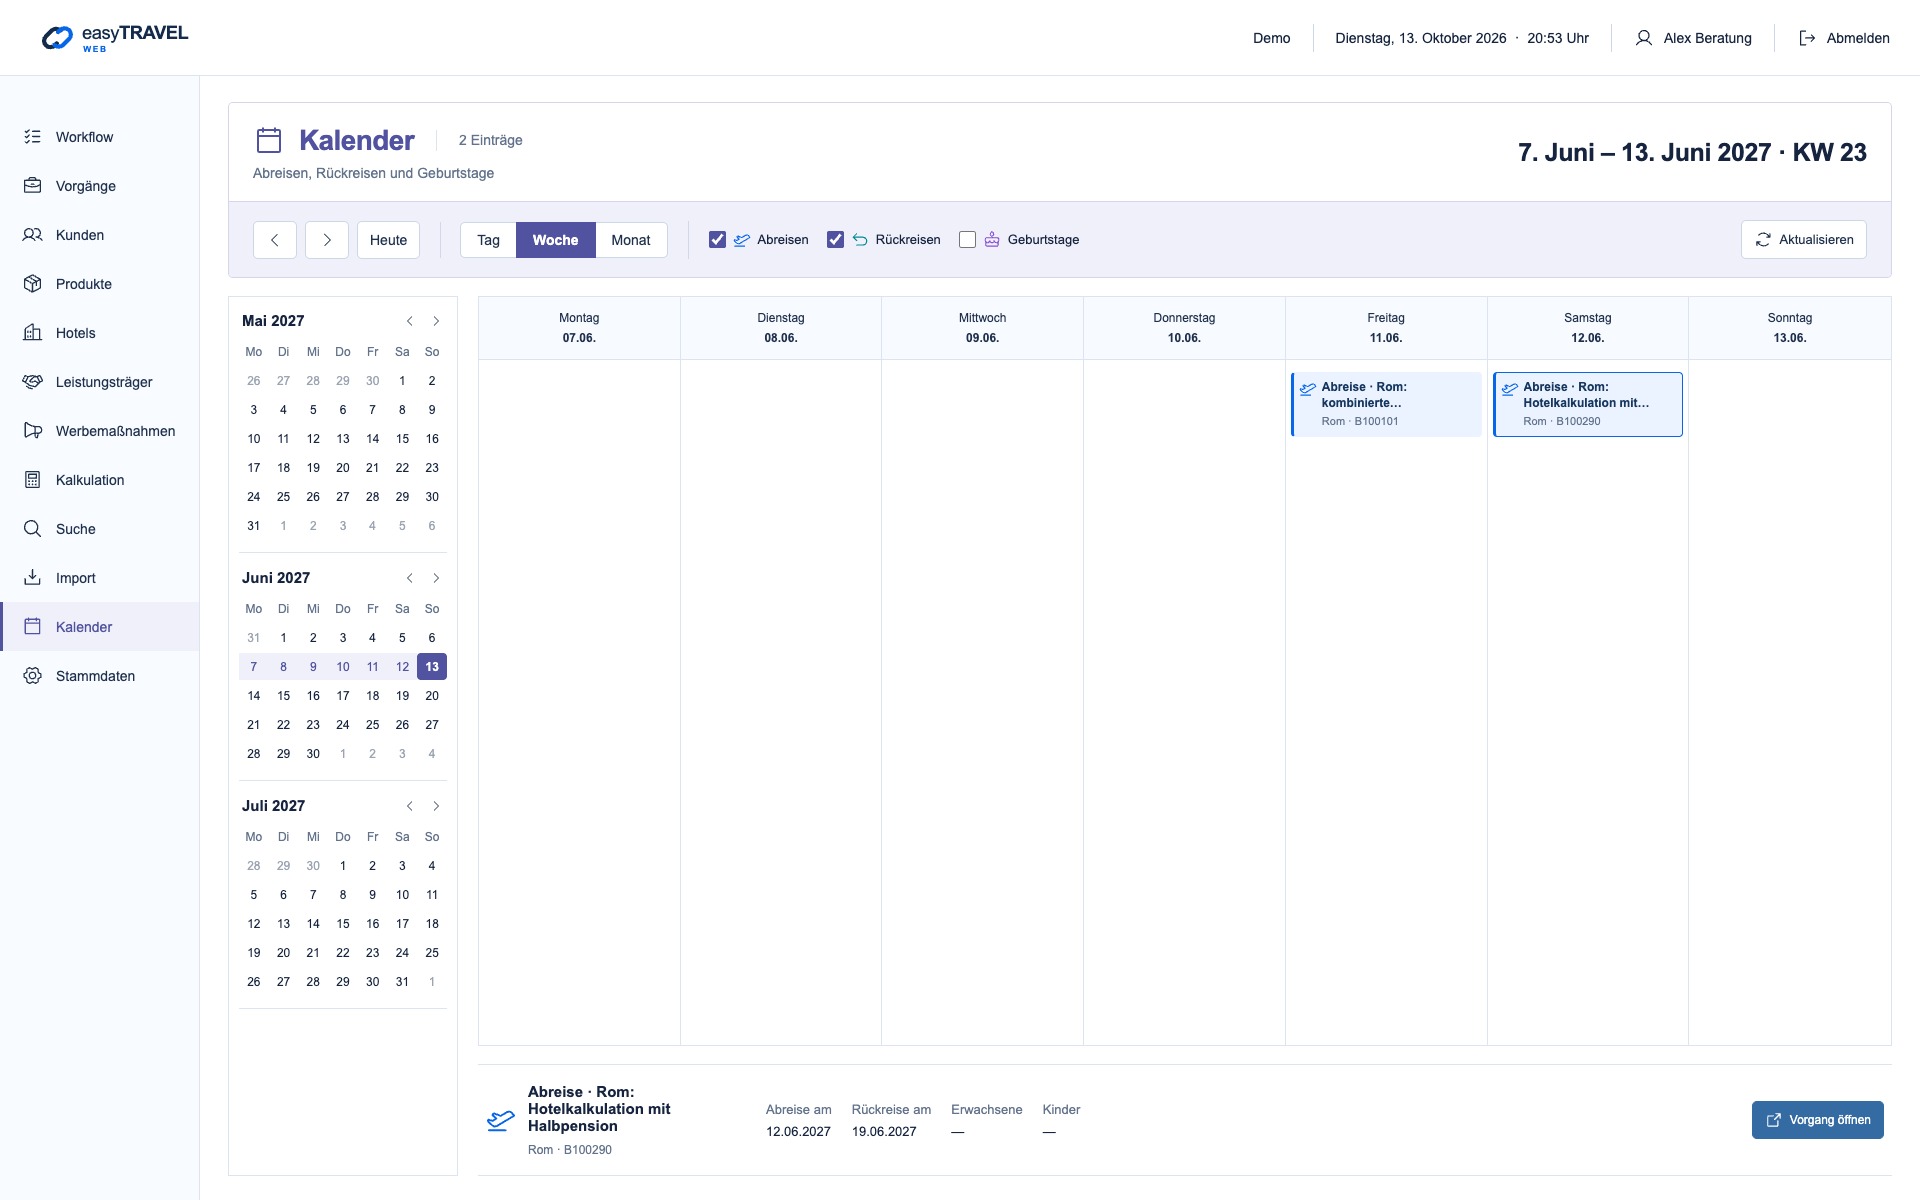
Task: Open the Demo link in the header
Action: click(x=1271, y=38)
